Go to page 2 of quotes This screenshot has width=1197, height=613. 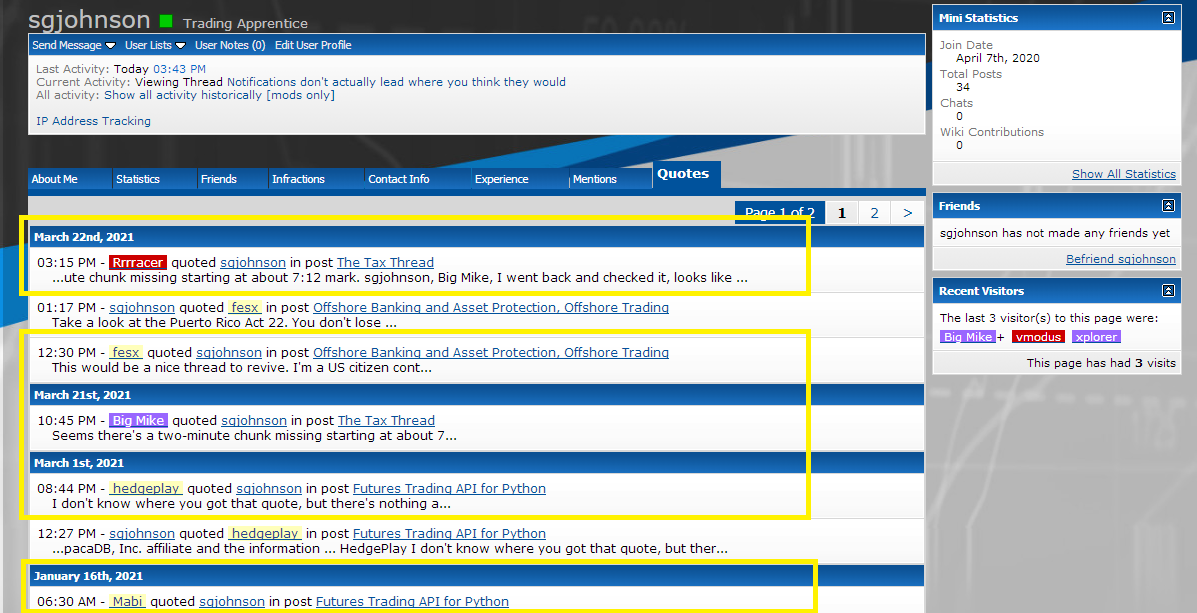coord(875,213)
